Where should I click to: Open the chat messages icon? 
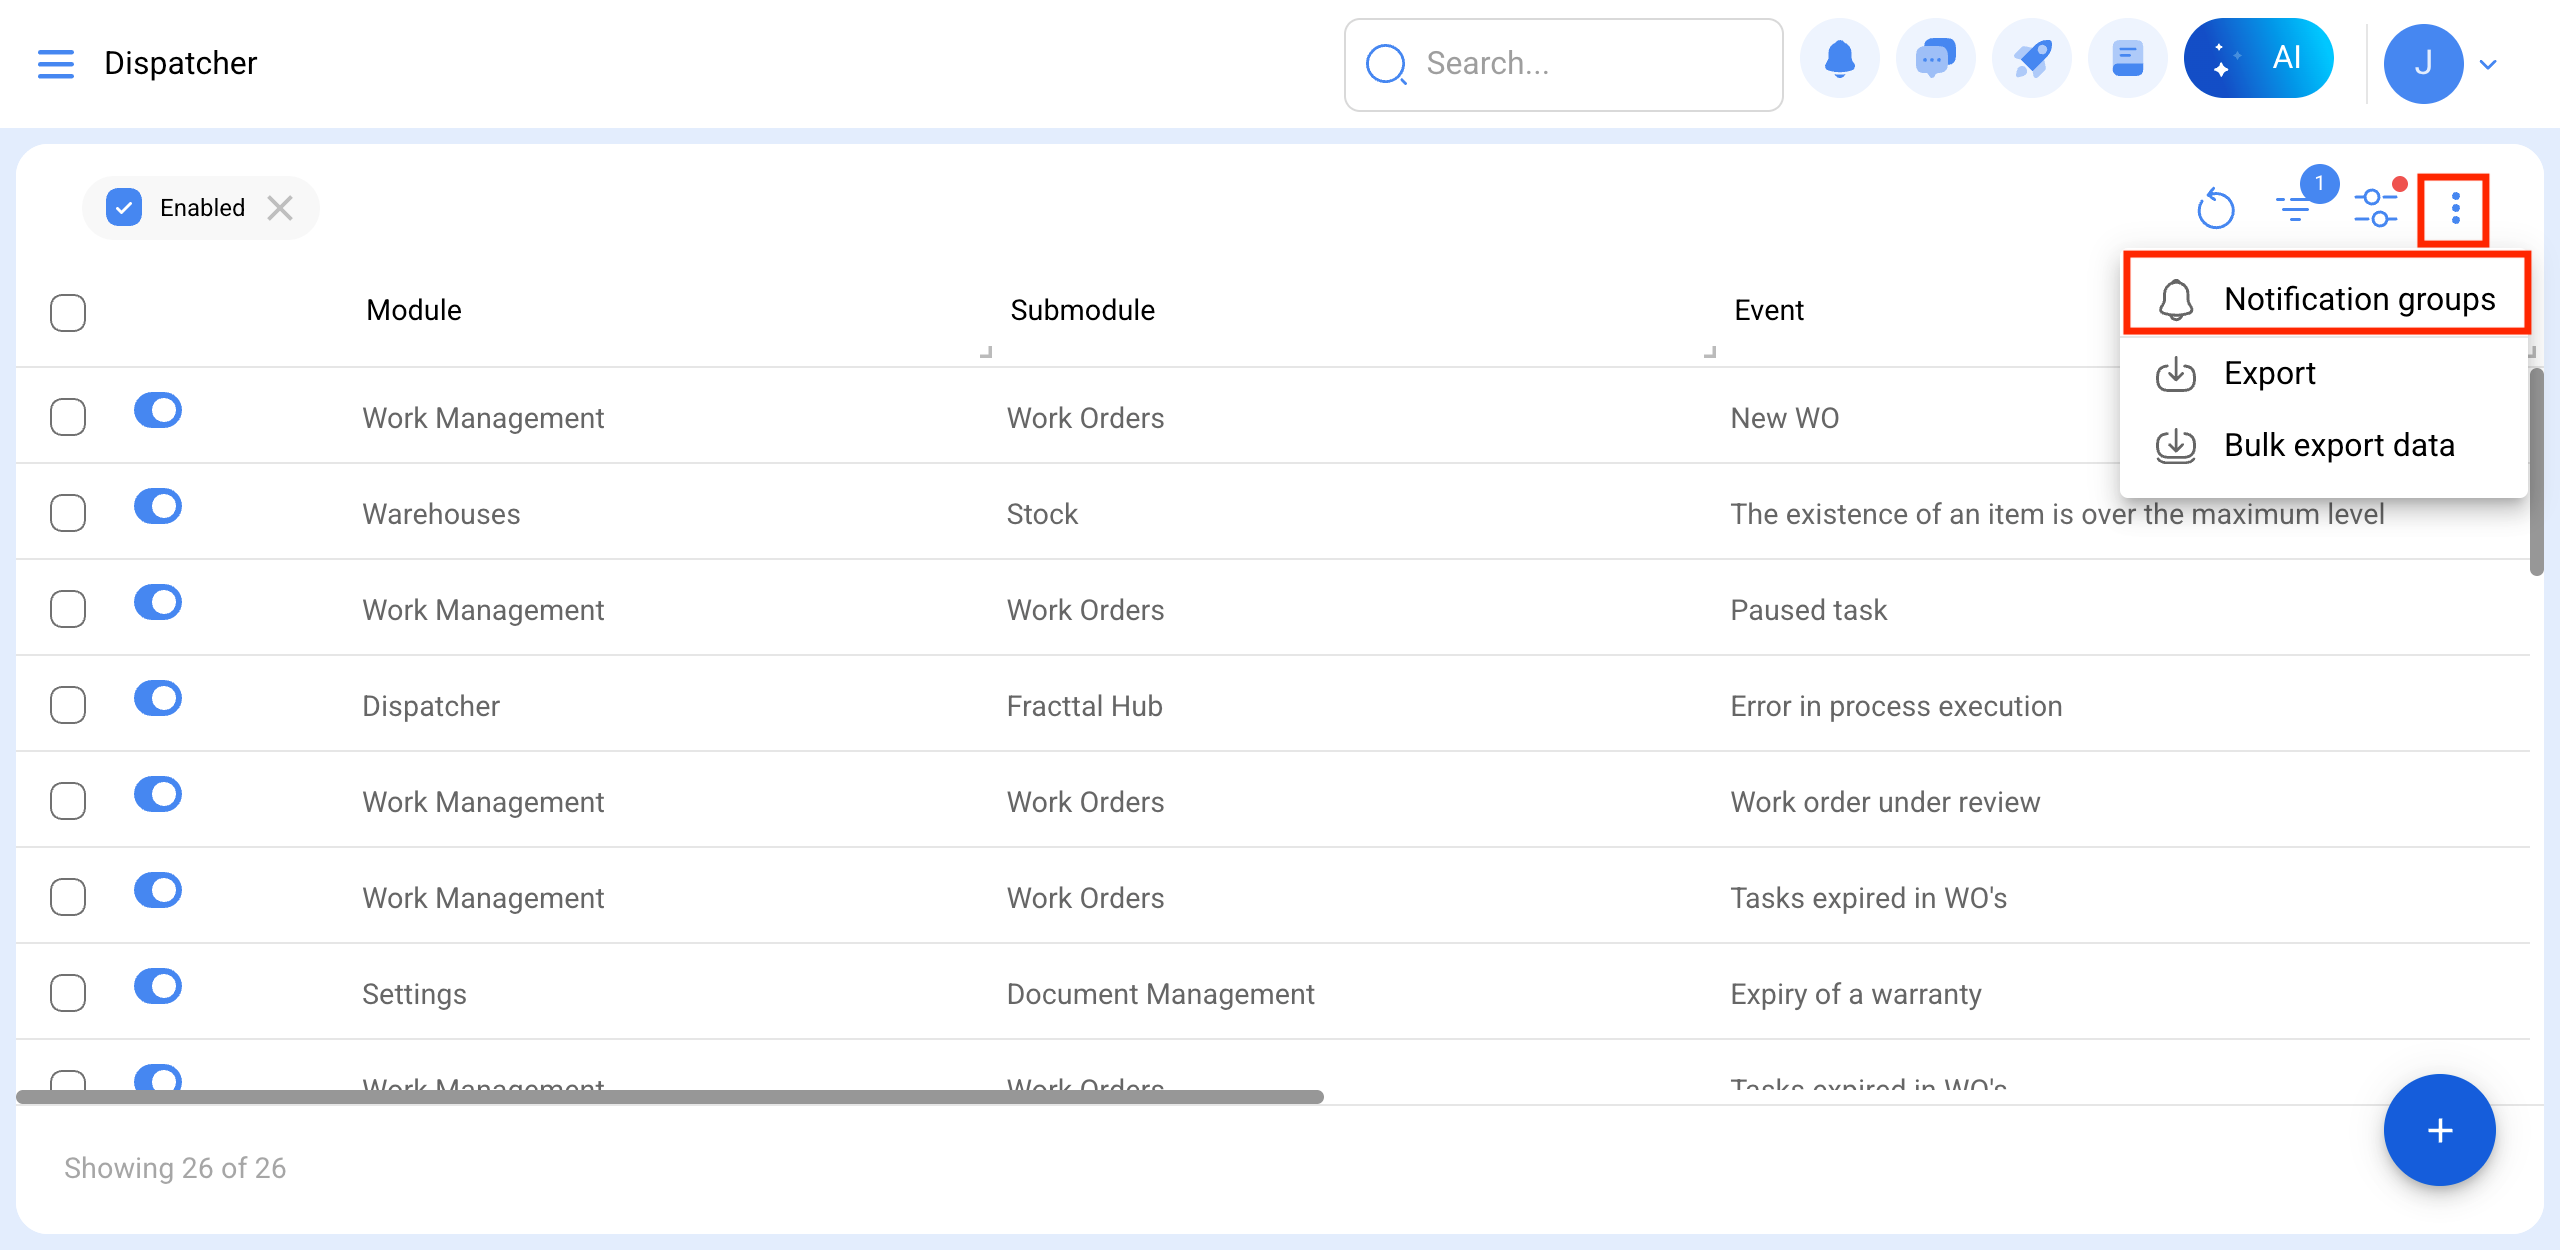(x=1935, y=60)
